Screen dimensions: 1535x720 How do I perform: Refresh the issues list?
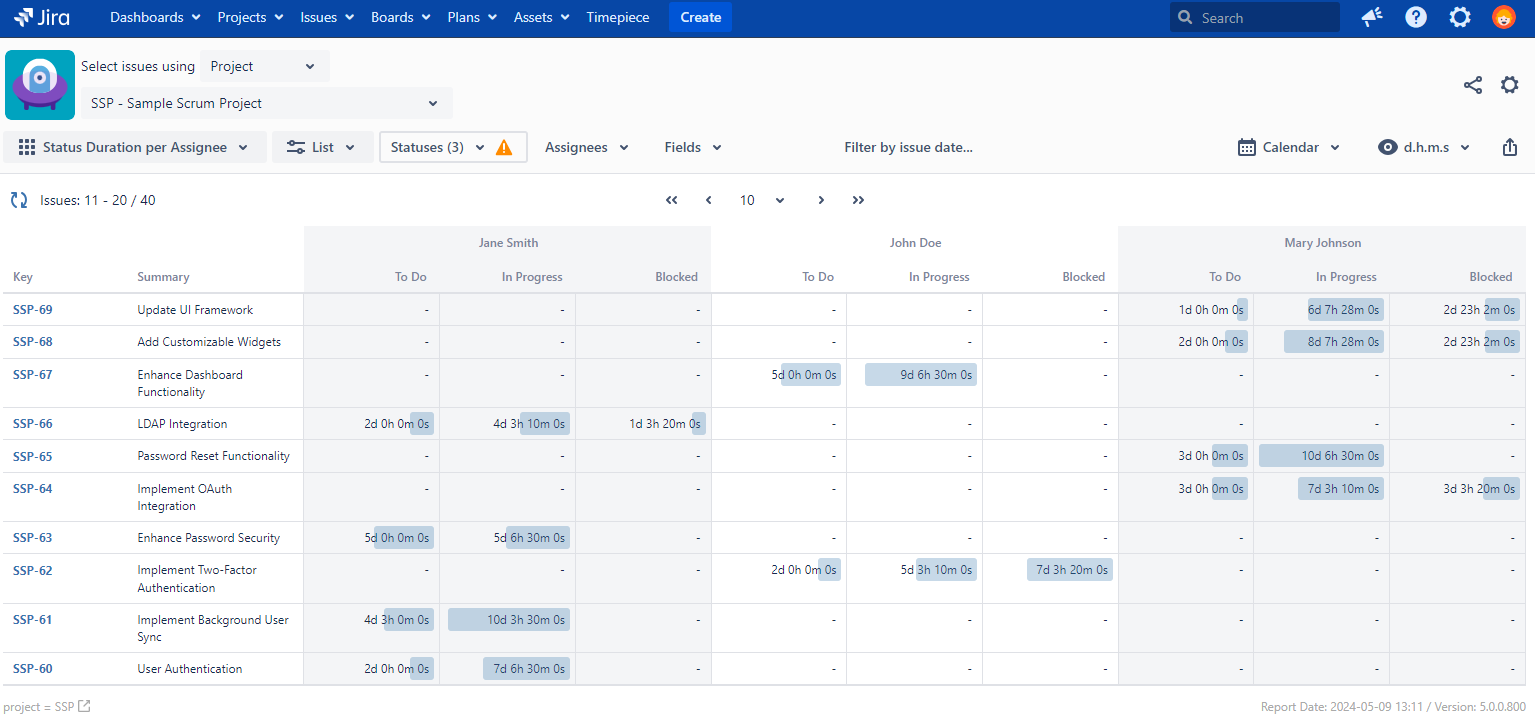(18, 200)
